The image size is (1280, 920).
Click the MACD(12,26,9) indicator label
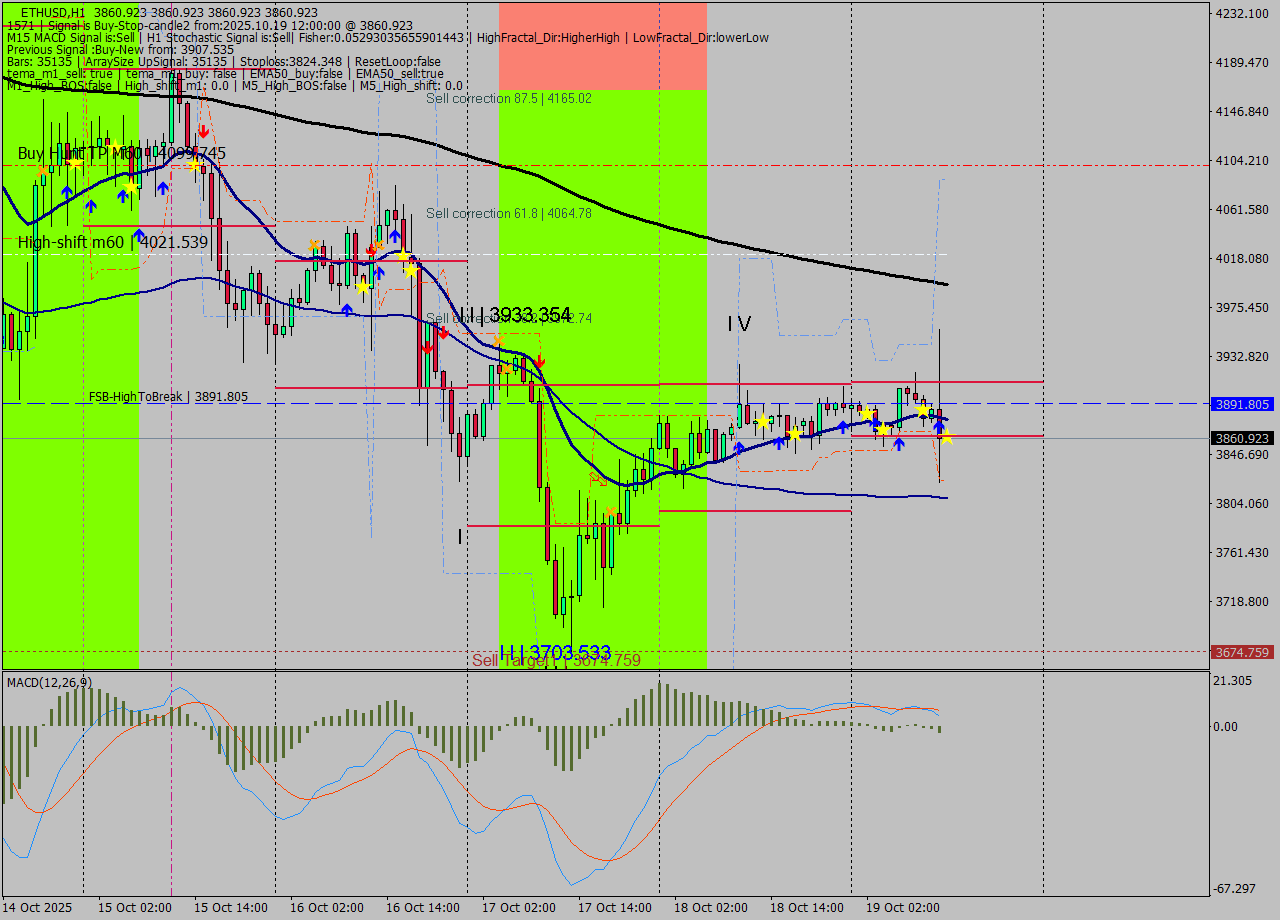(x=50, y=682)
